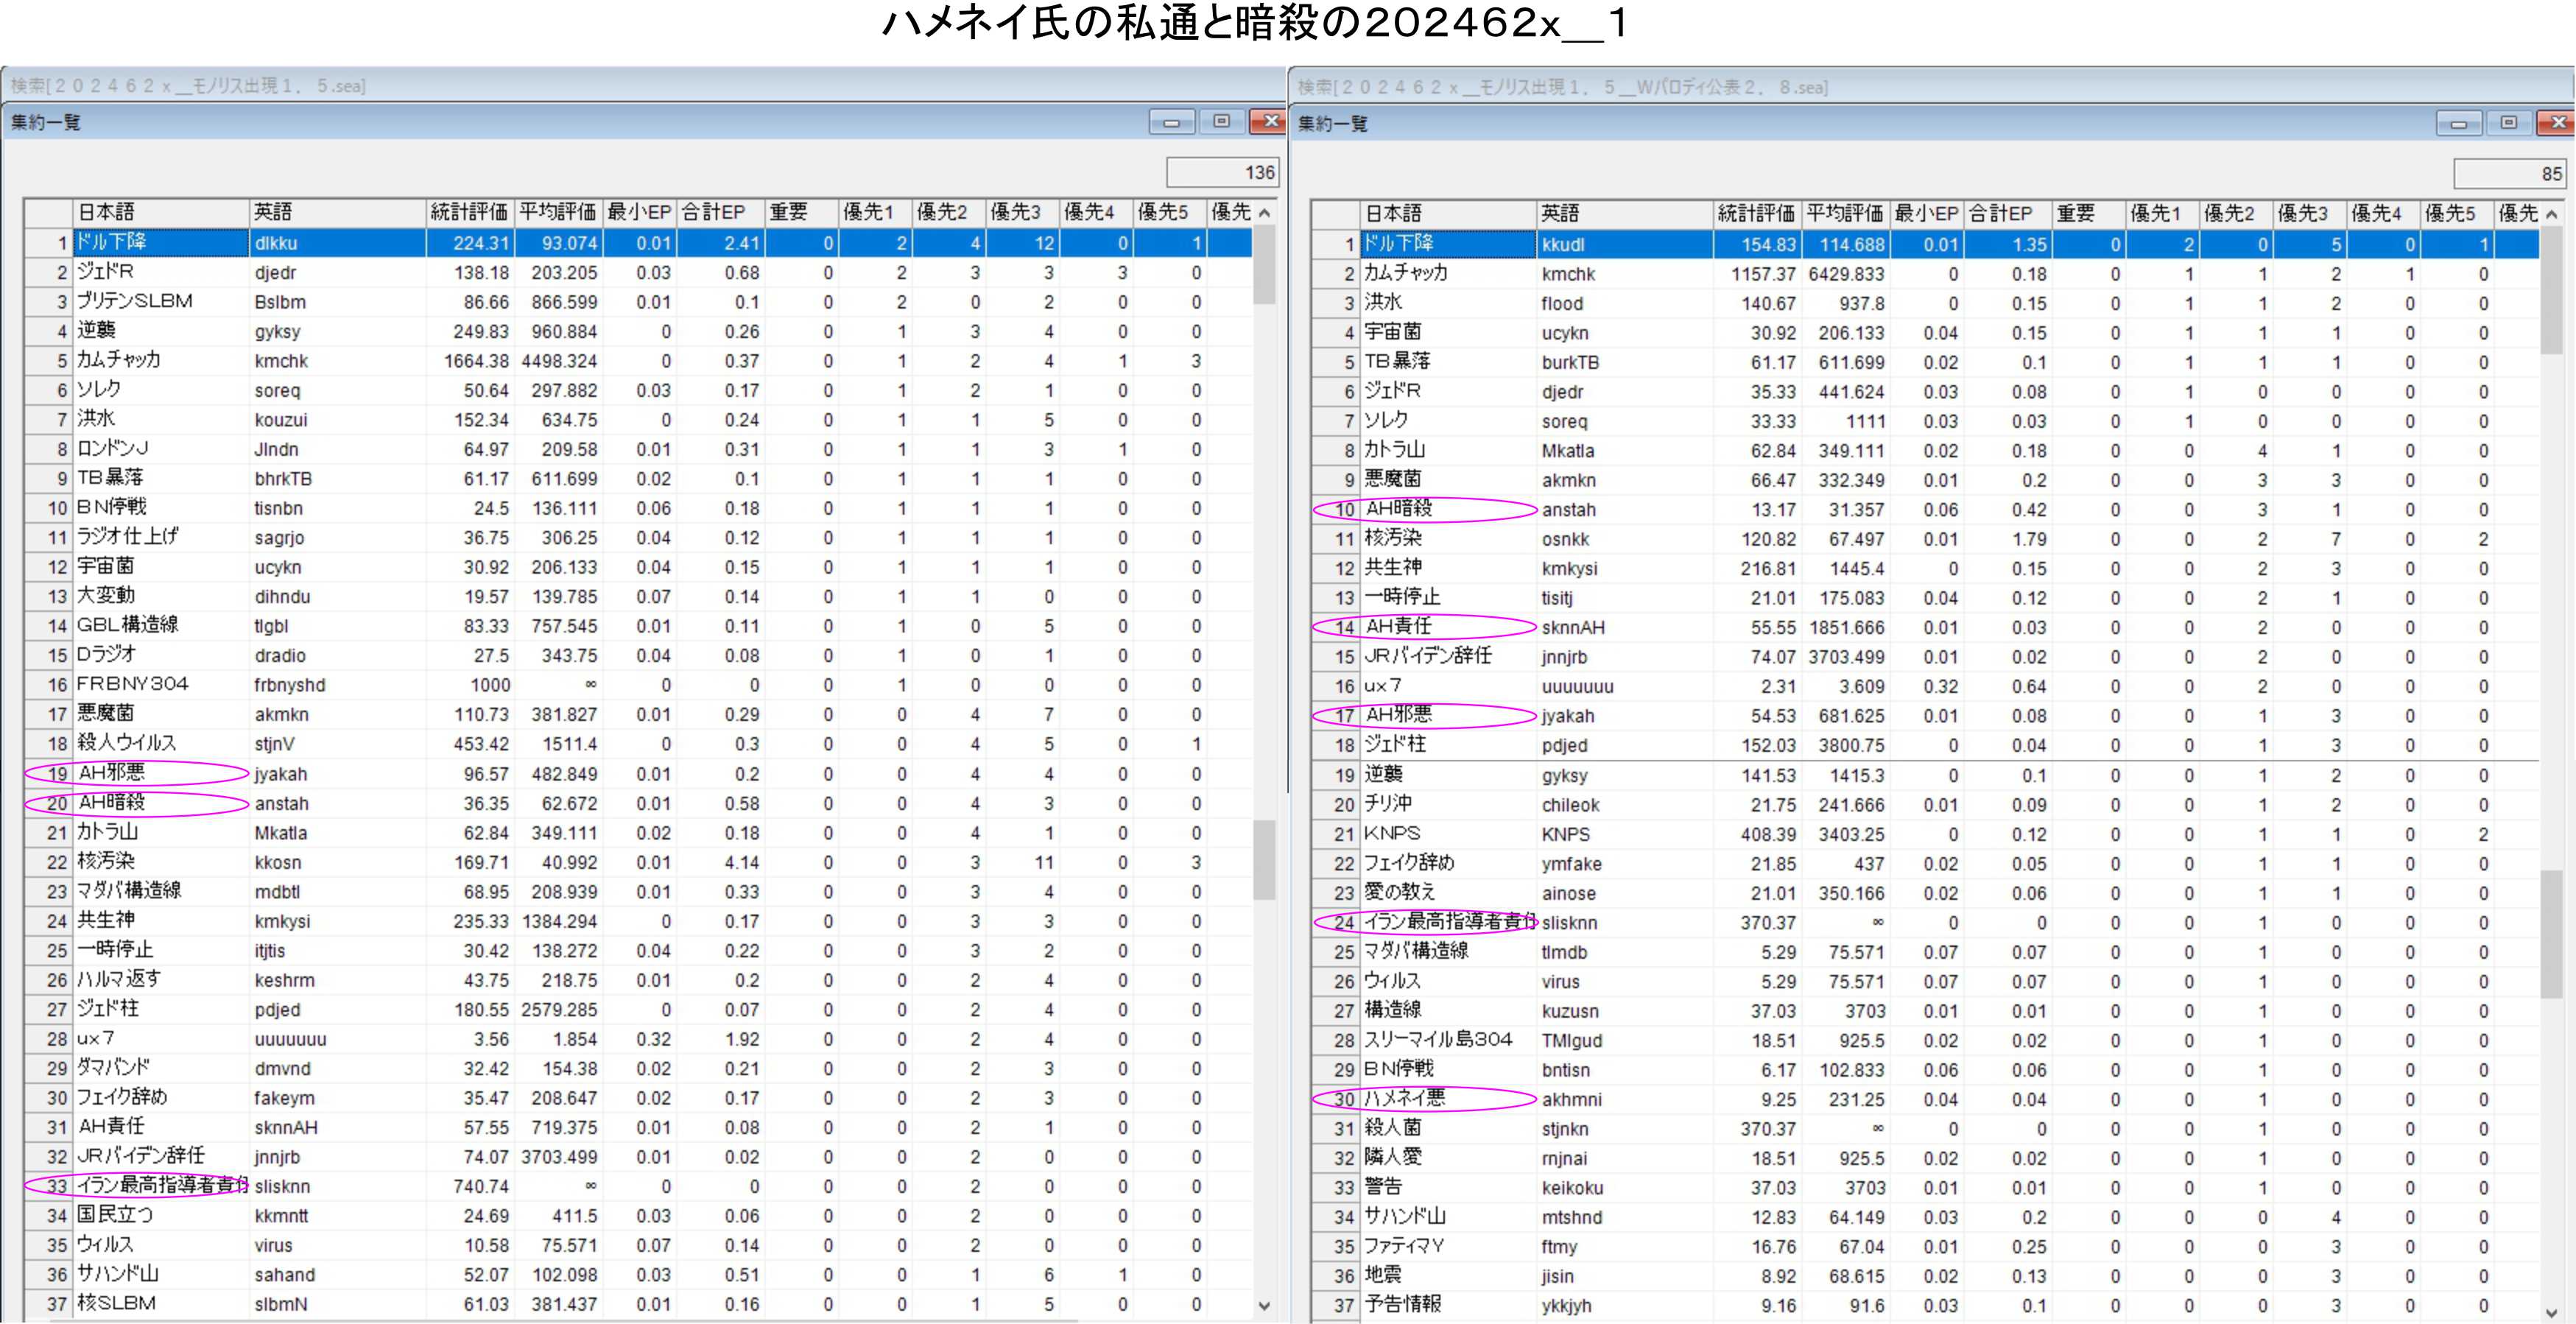Maximize the left 集約一覧 window
2576x1324 pixels.
point(1221,122)
